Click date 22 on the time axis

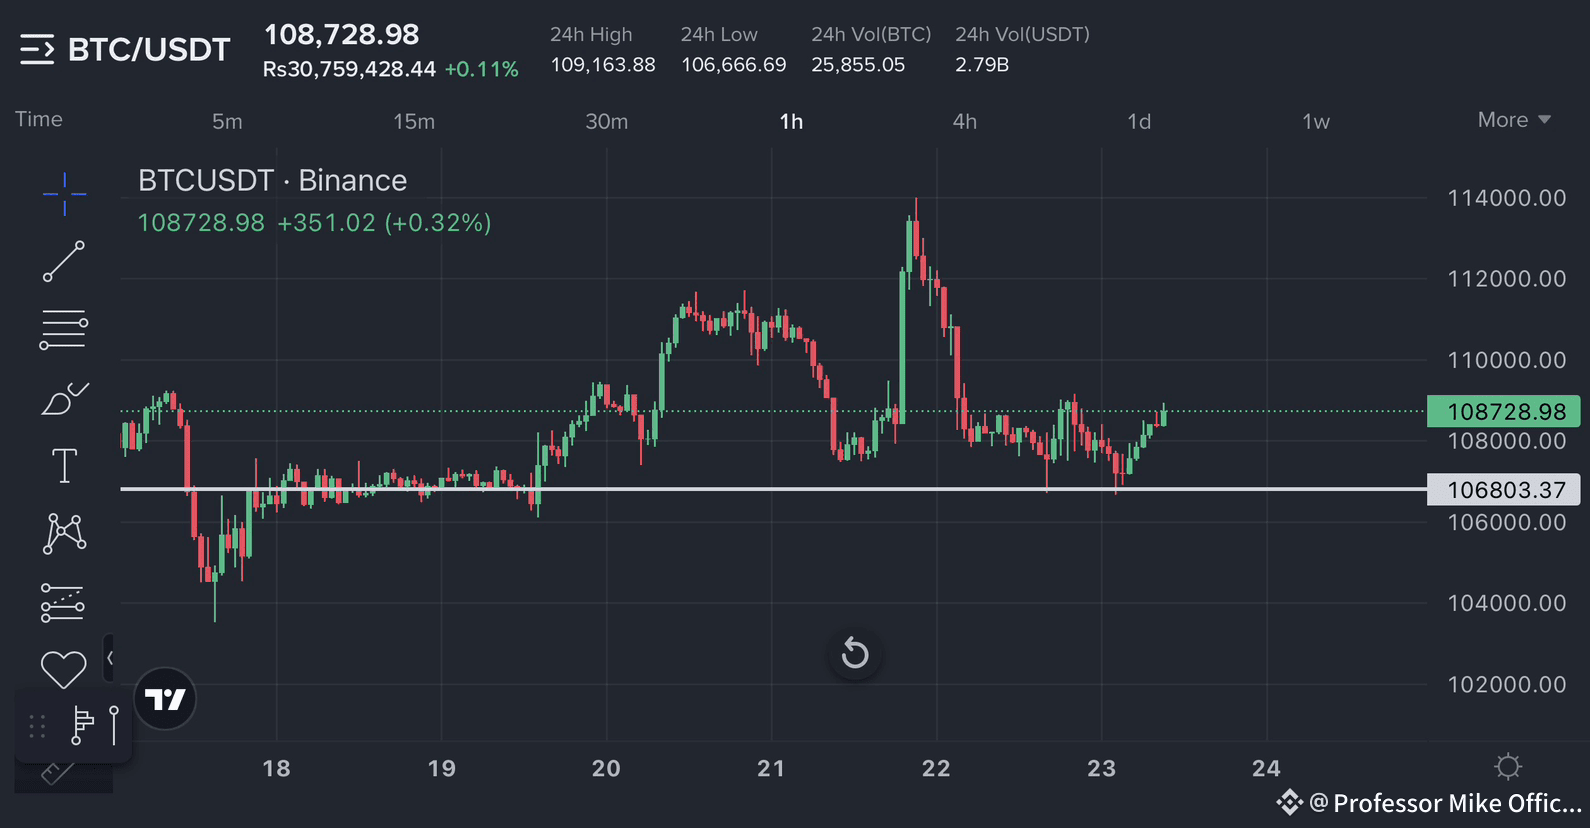(936, 768)
